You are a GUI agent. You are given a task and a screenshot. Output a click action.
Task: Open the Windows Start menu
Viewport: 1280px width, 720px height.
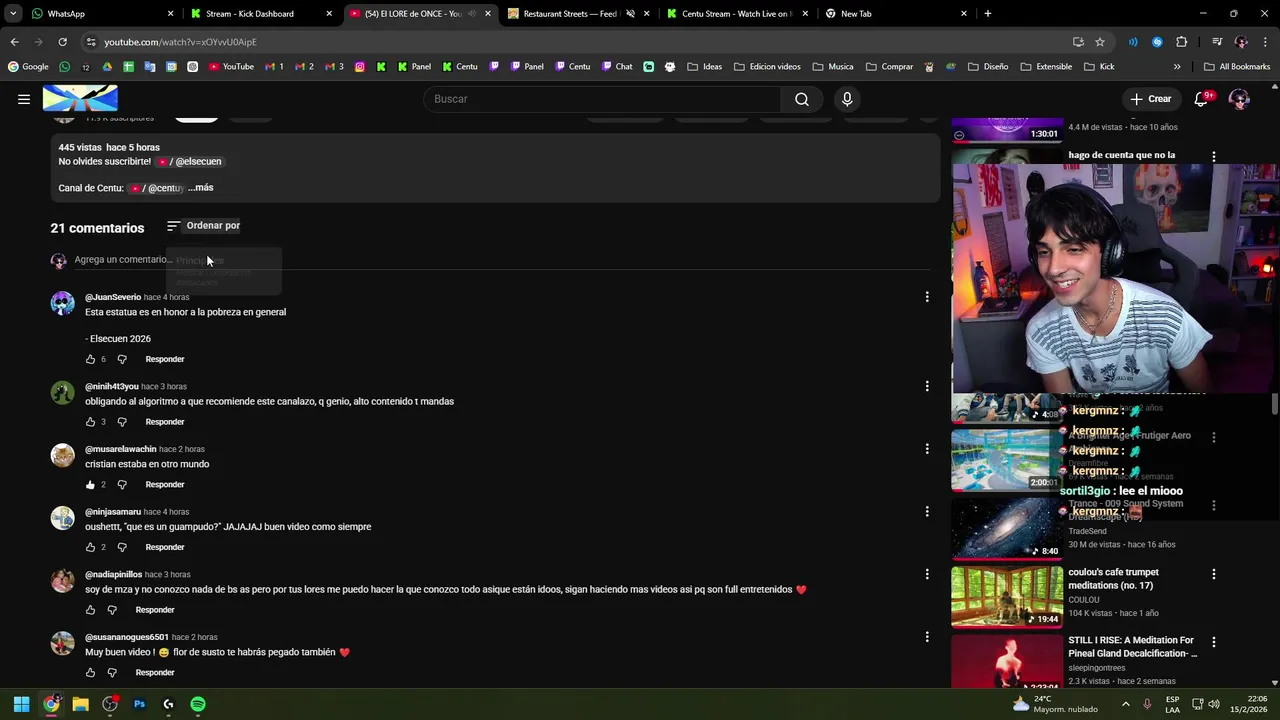(x=21, y=704)
